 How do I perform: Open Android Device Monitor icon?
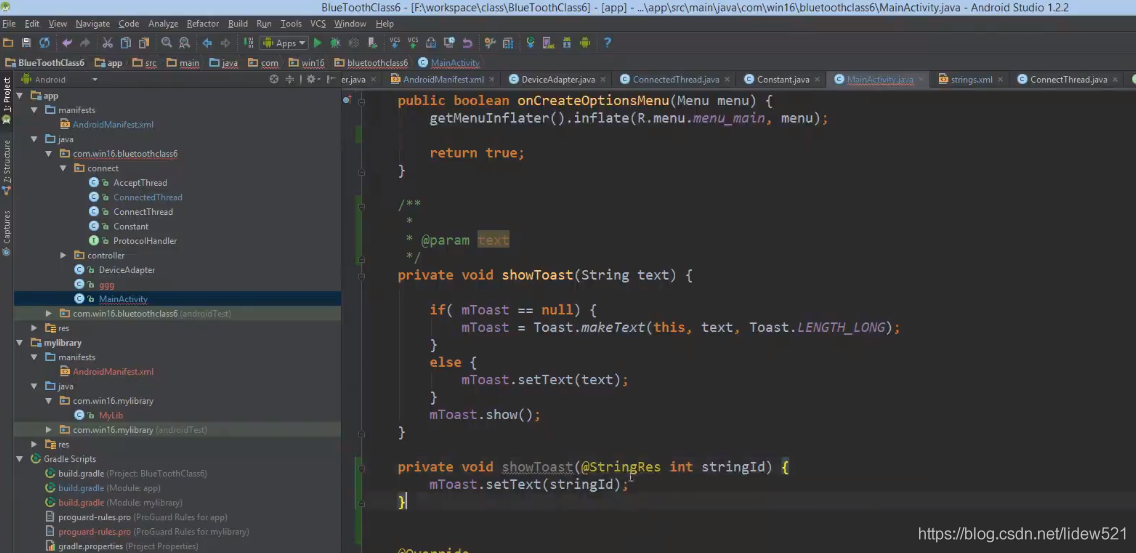[x=585, y=43]
